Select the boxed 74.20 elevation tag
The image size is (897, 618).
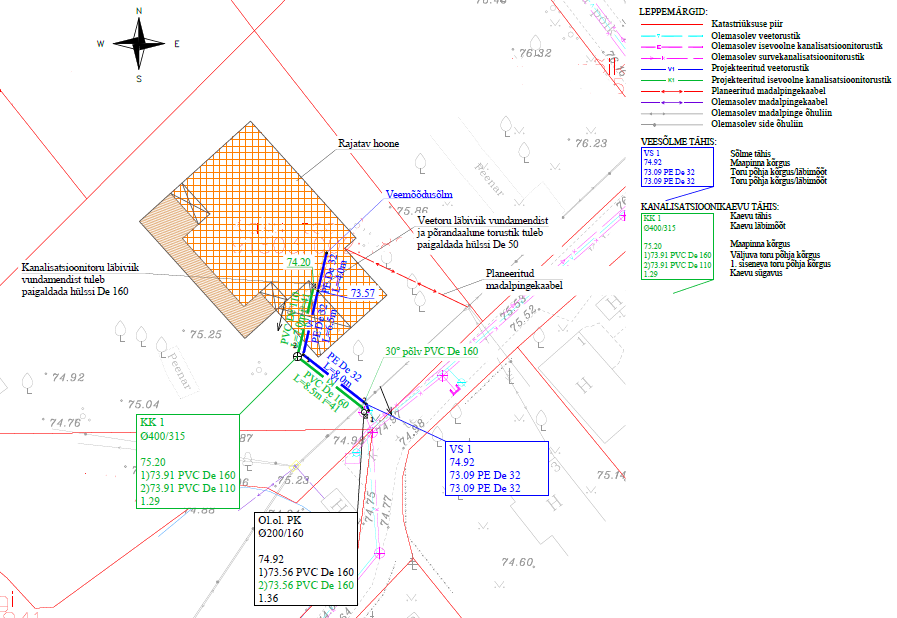[x=299, y=261]
